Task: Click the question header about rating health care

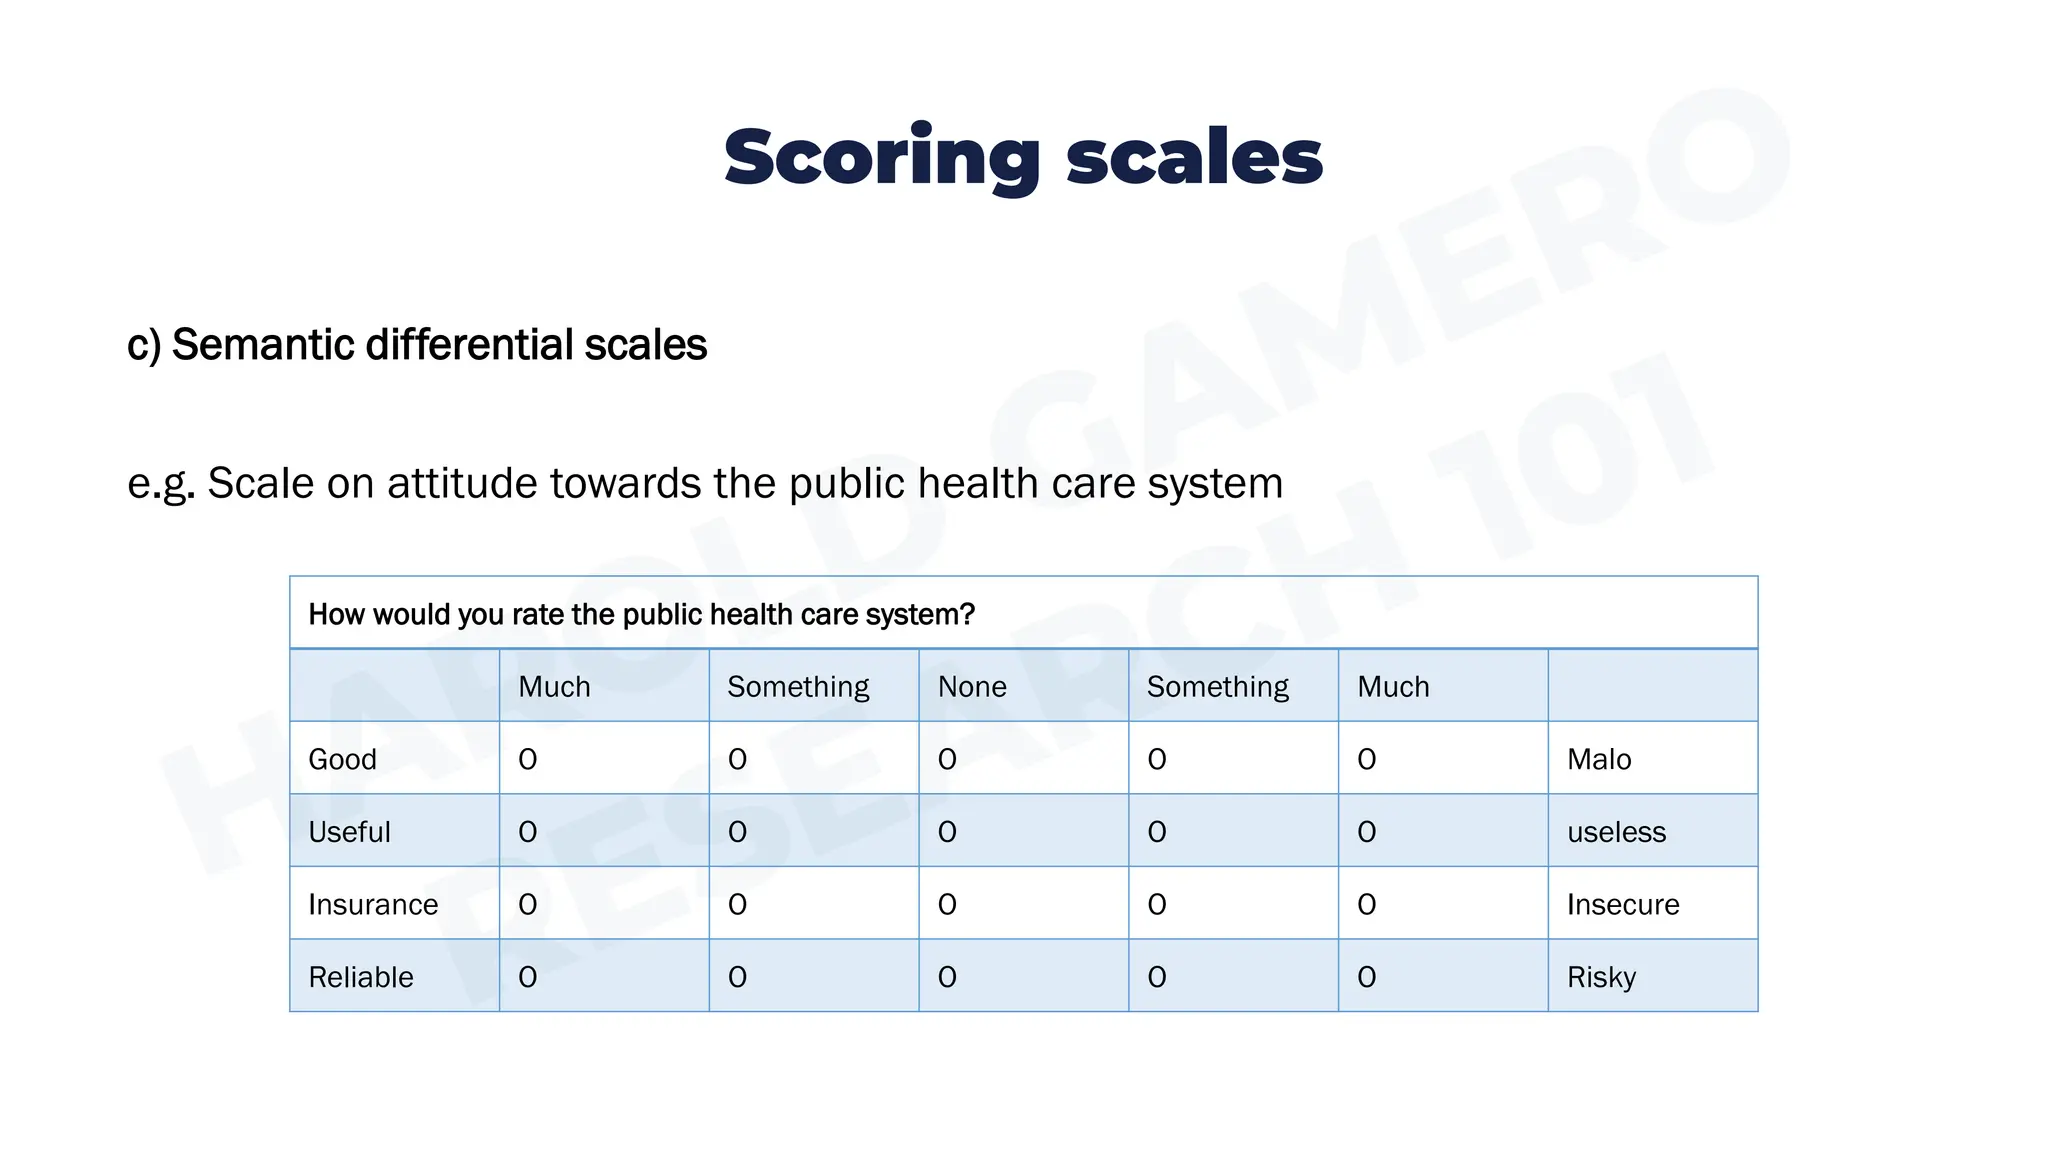Action: tap(641, 614)
